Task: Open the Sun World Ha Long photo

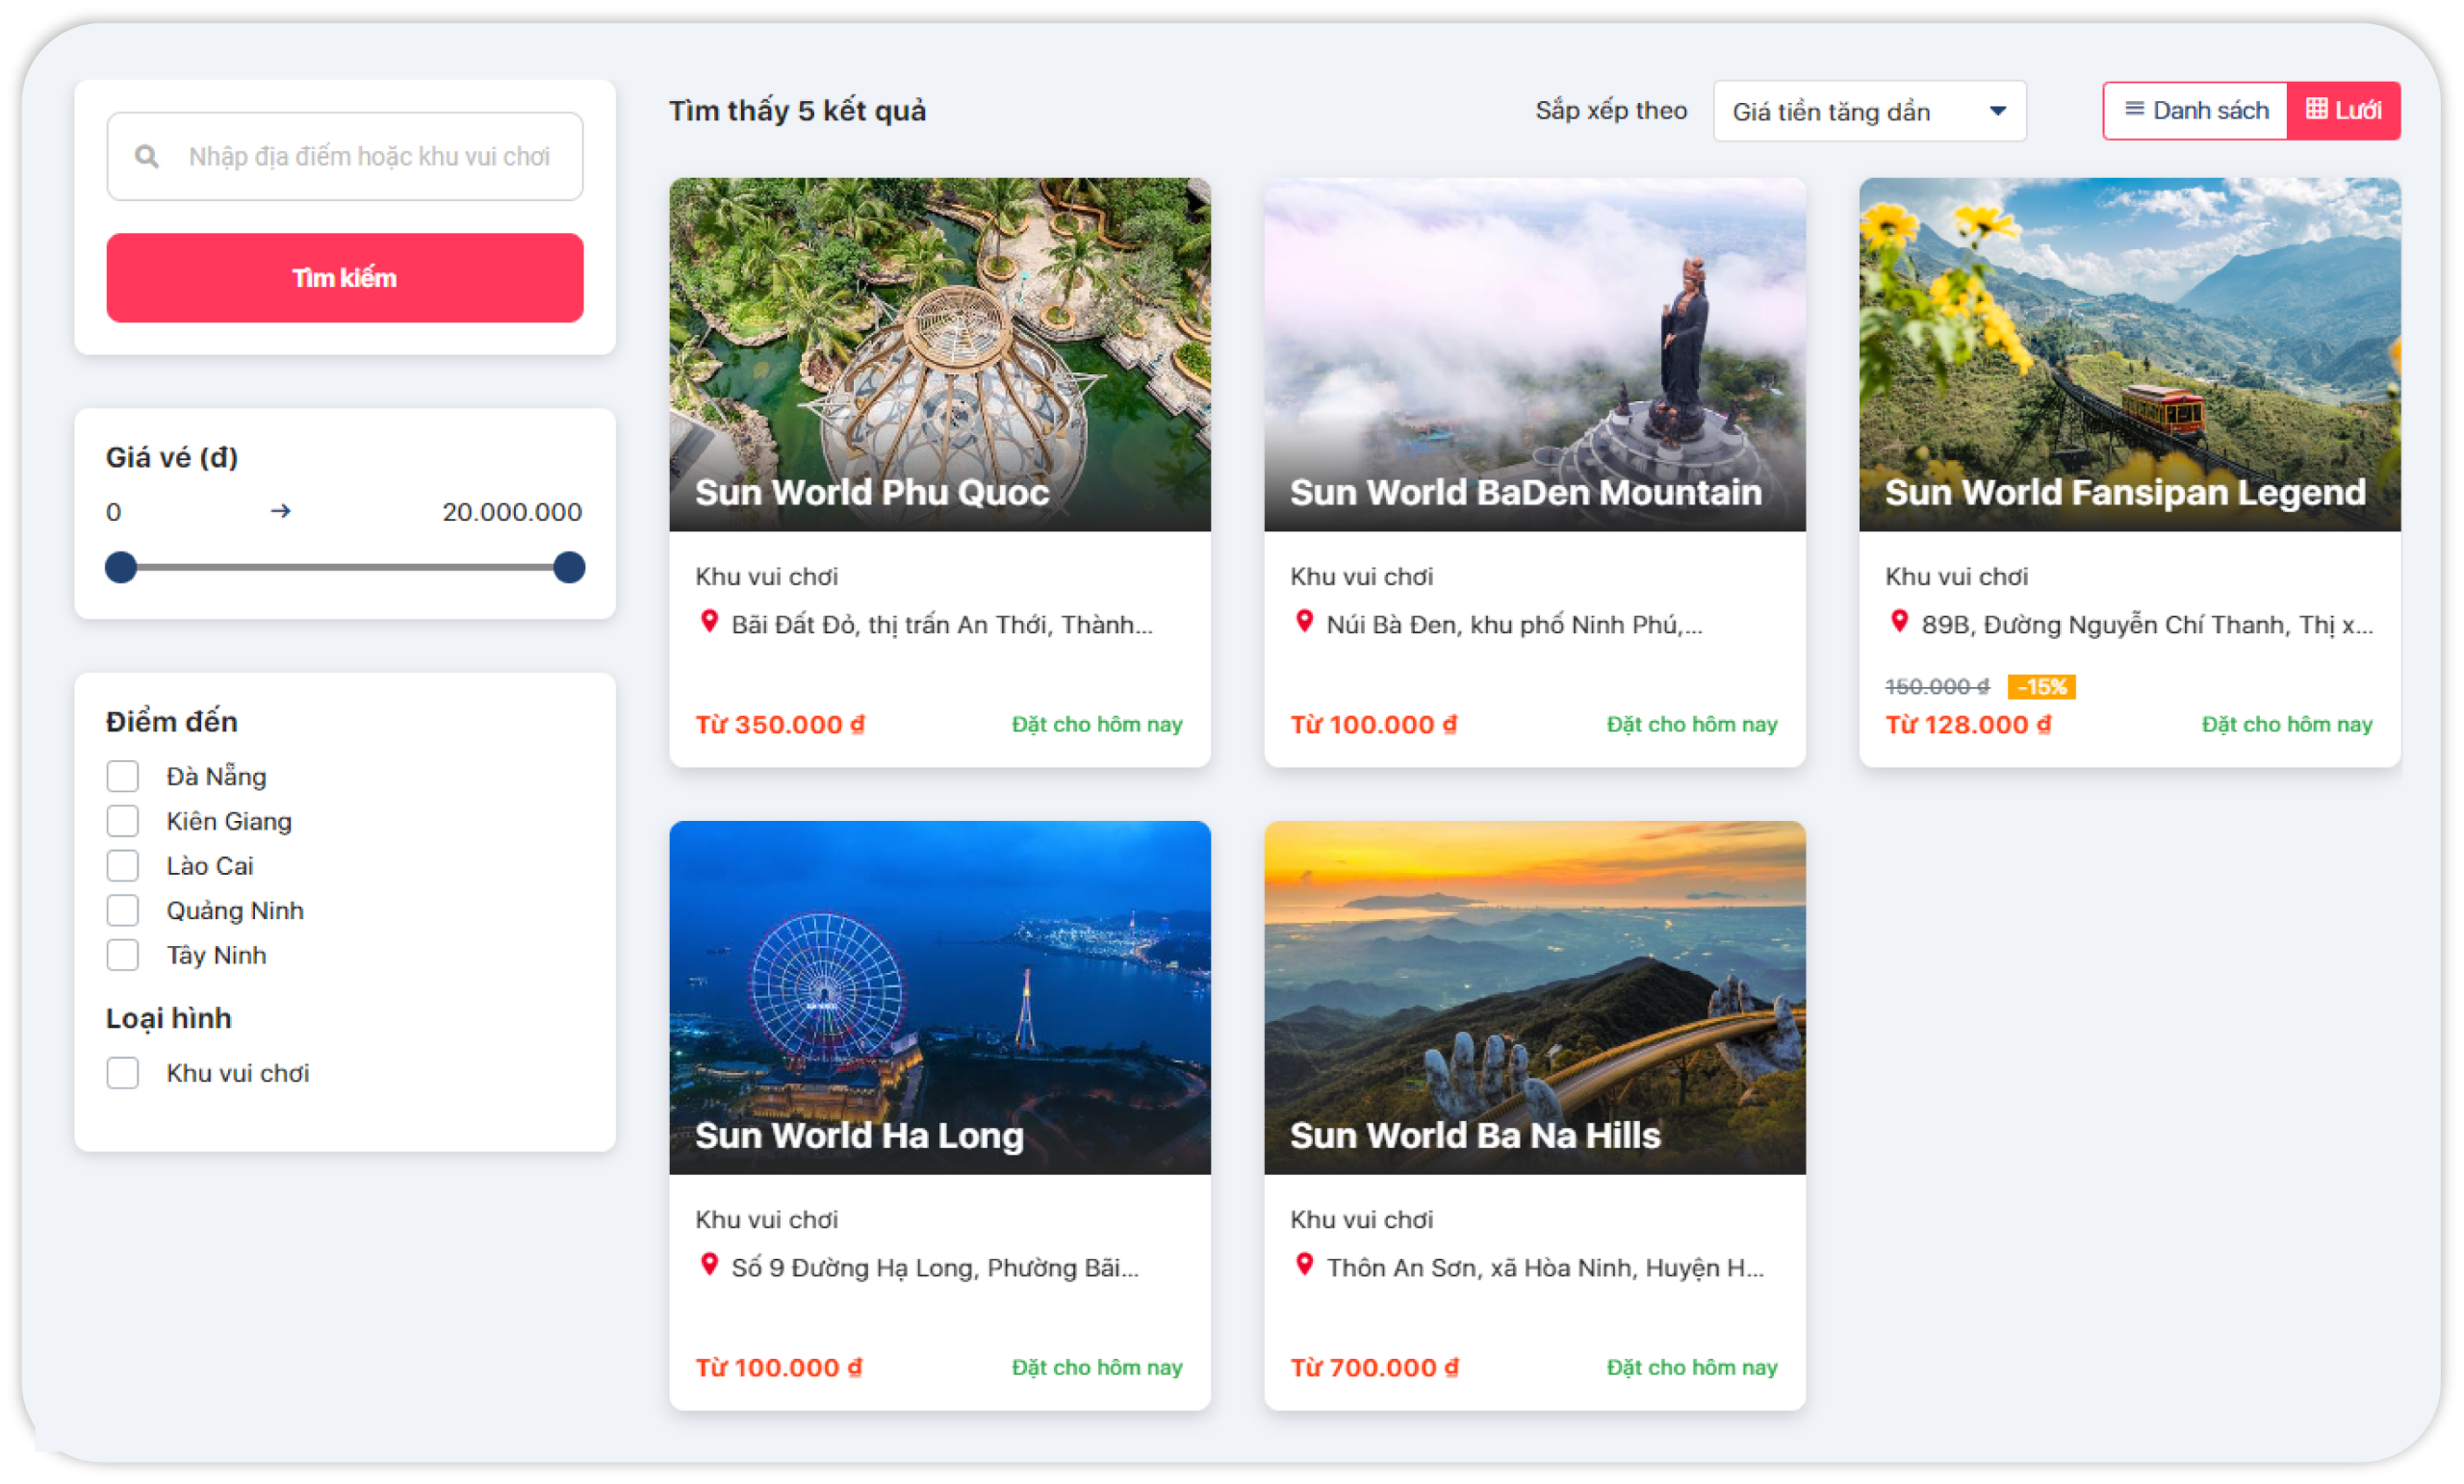Action: pyautogui.click(x=940, y=997)
